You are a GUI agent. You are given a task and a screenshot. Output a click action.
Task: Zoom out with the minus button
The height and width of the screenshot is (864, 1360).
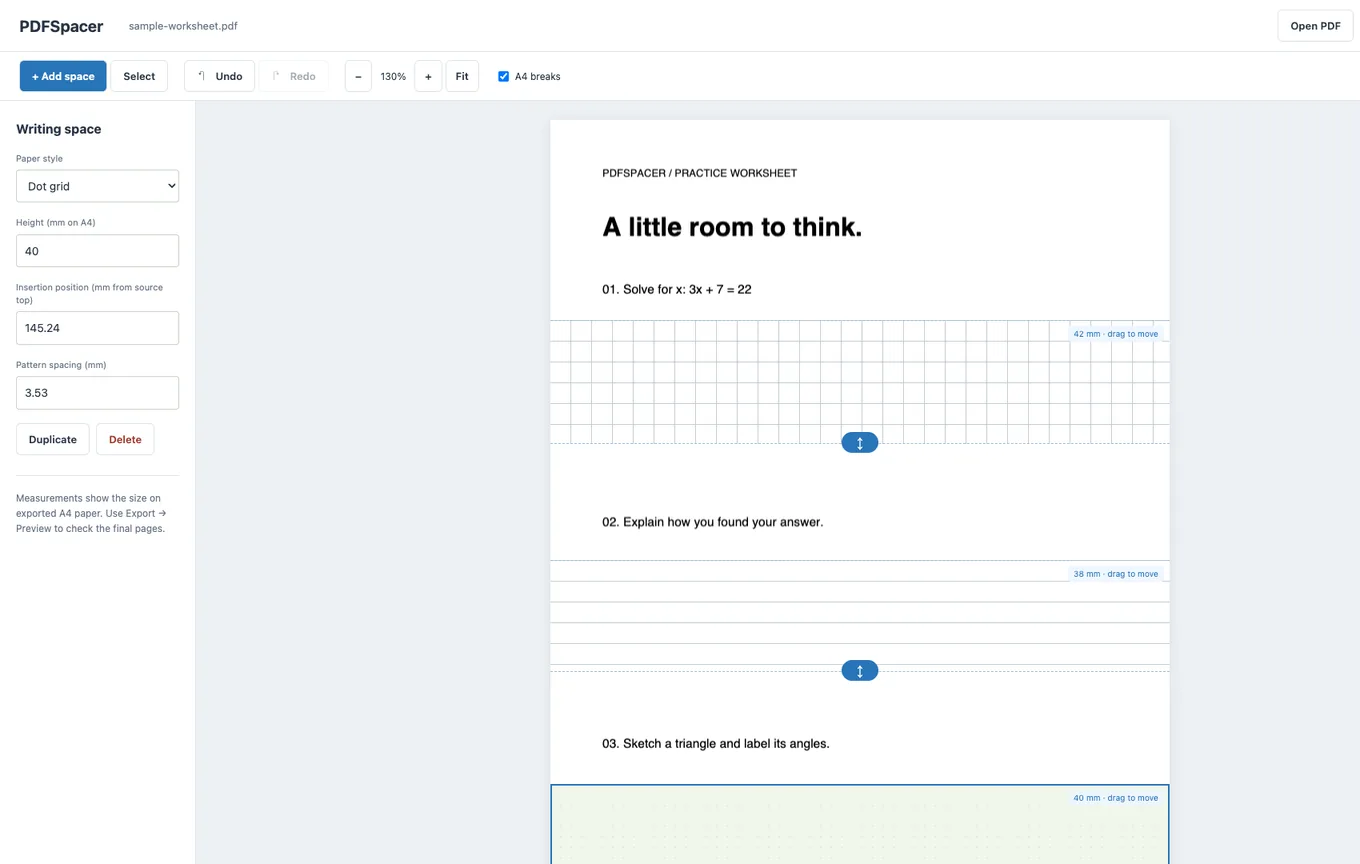(358, 76)
